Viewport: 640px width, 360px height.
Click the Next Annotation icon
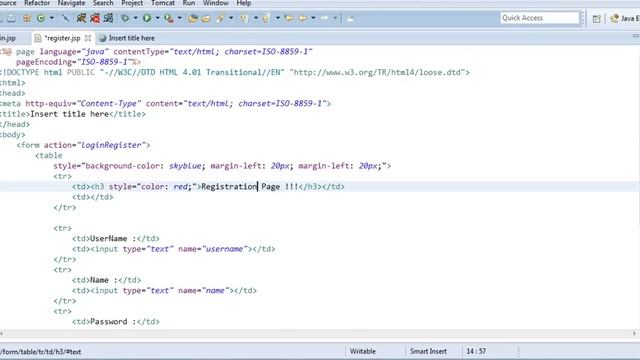244,18
